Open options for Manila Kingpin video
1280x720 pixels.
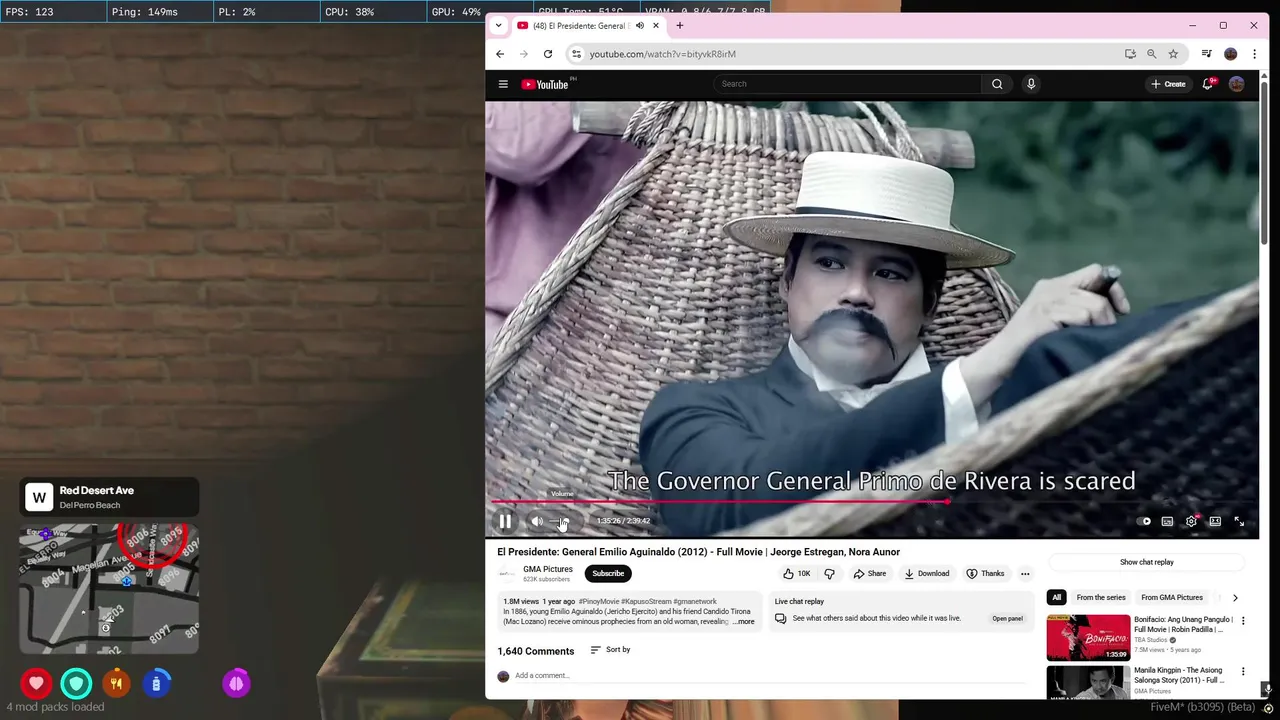[x=1244, y=671]
